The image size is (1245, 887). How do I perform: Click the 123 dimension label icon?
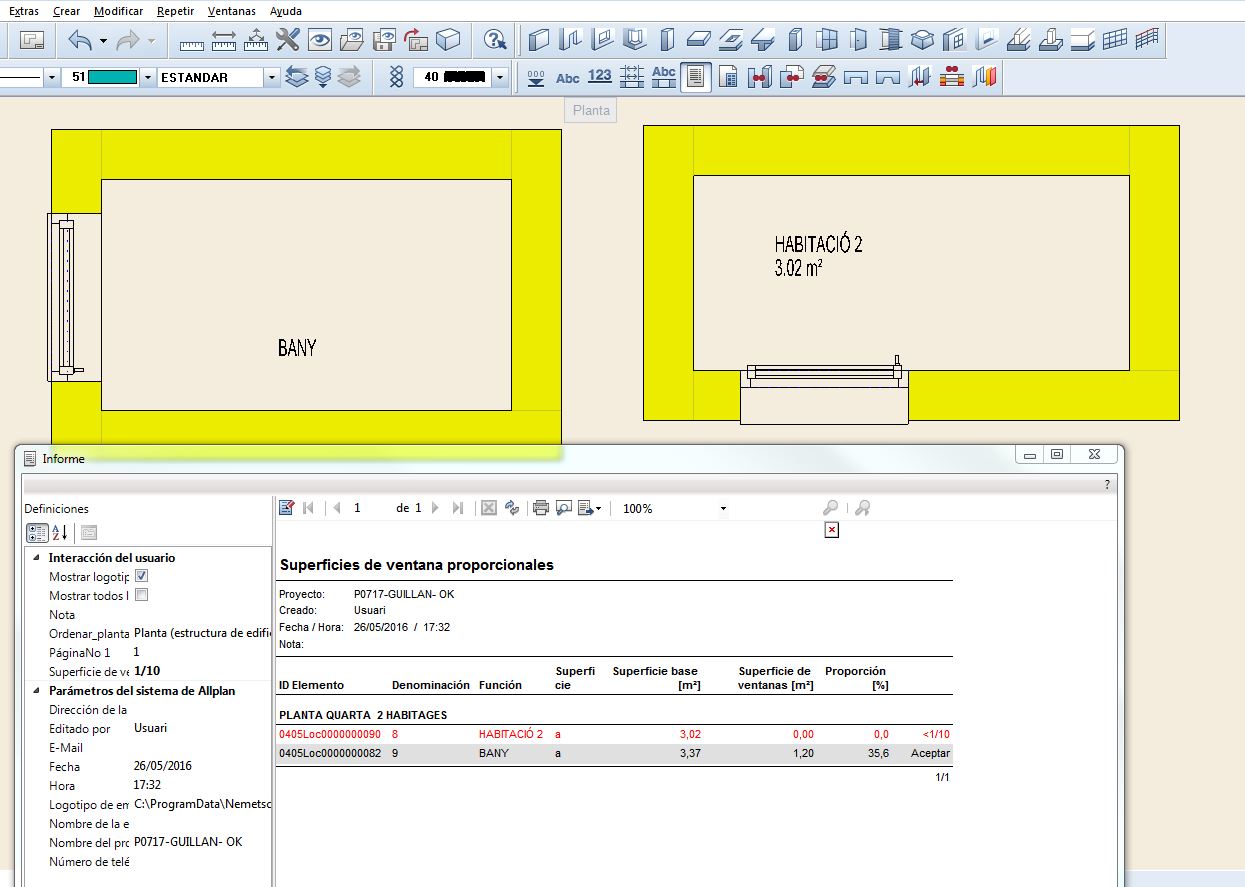click(600, 77)
